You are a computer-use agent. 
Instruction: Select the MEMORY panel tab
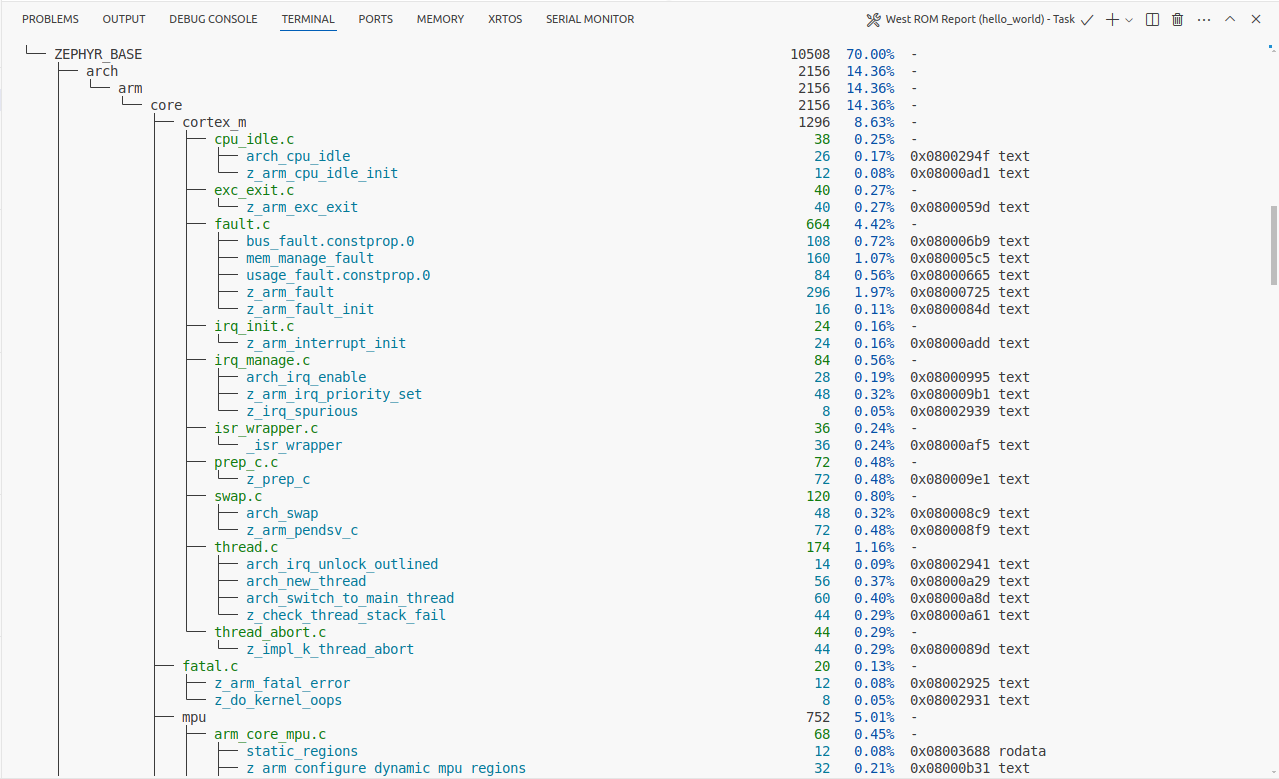440,19
